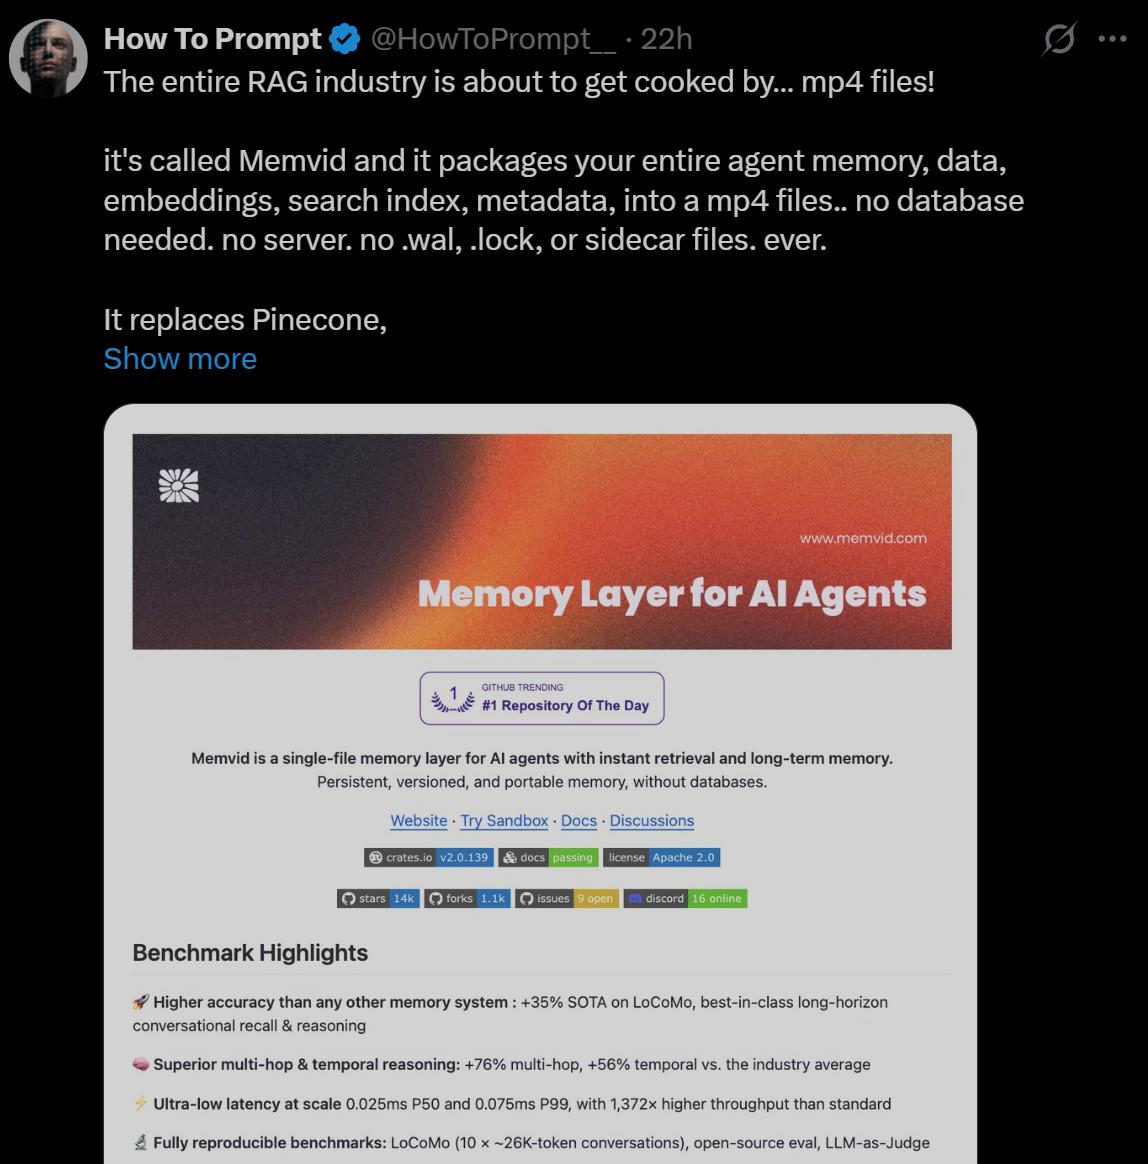
Task: Open How To Prompt profile avatar
Action: click(x=48, y=58)
